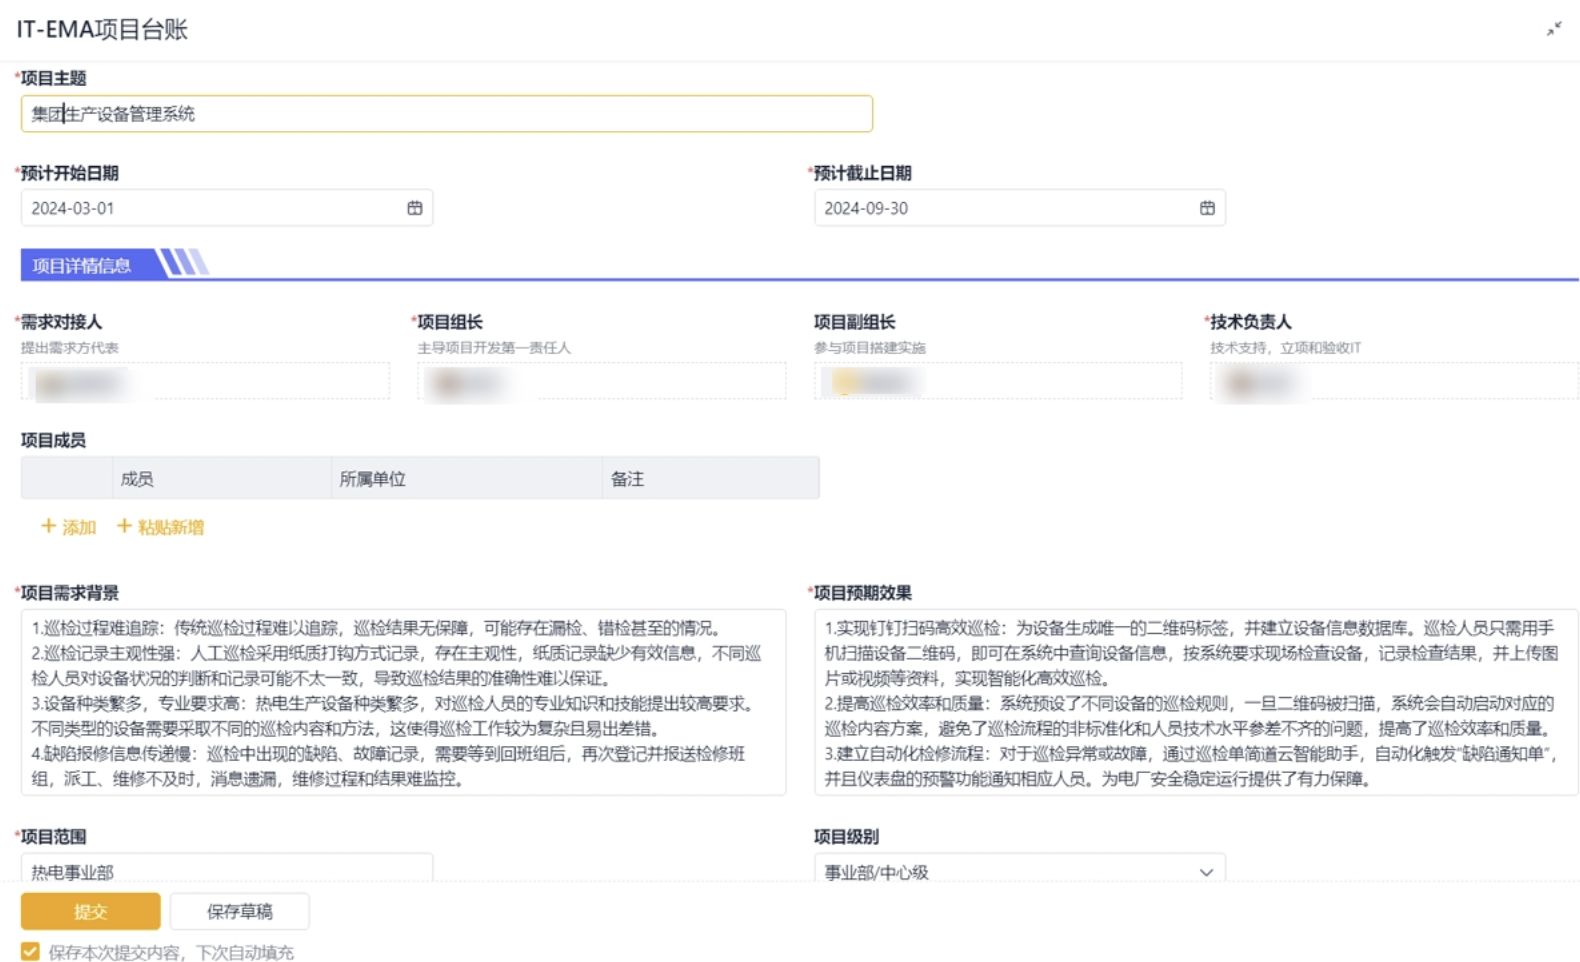The height and width of the screenshot is (962, 1580).
Task: Toggle 保存本次提交内容 checkbox
Action: pos(30,951)
